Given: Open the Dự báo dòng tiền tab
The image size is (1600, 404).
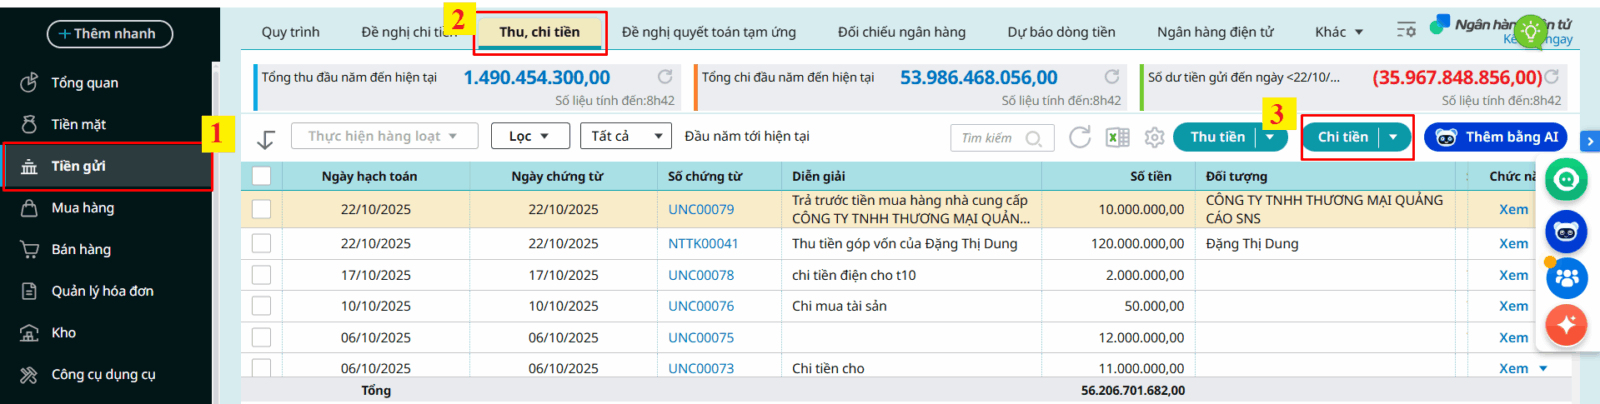Looking at the screenshot, I should [1061, 32].
